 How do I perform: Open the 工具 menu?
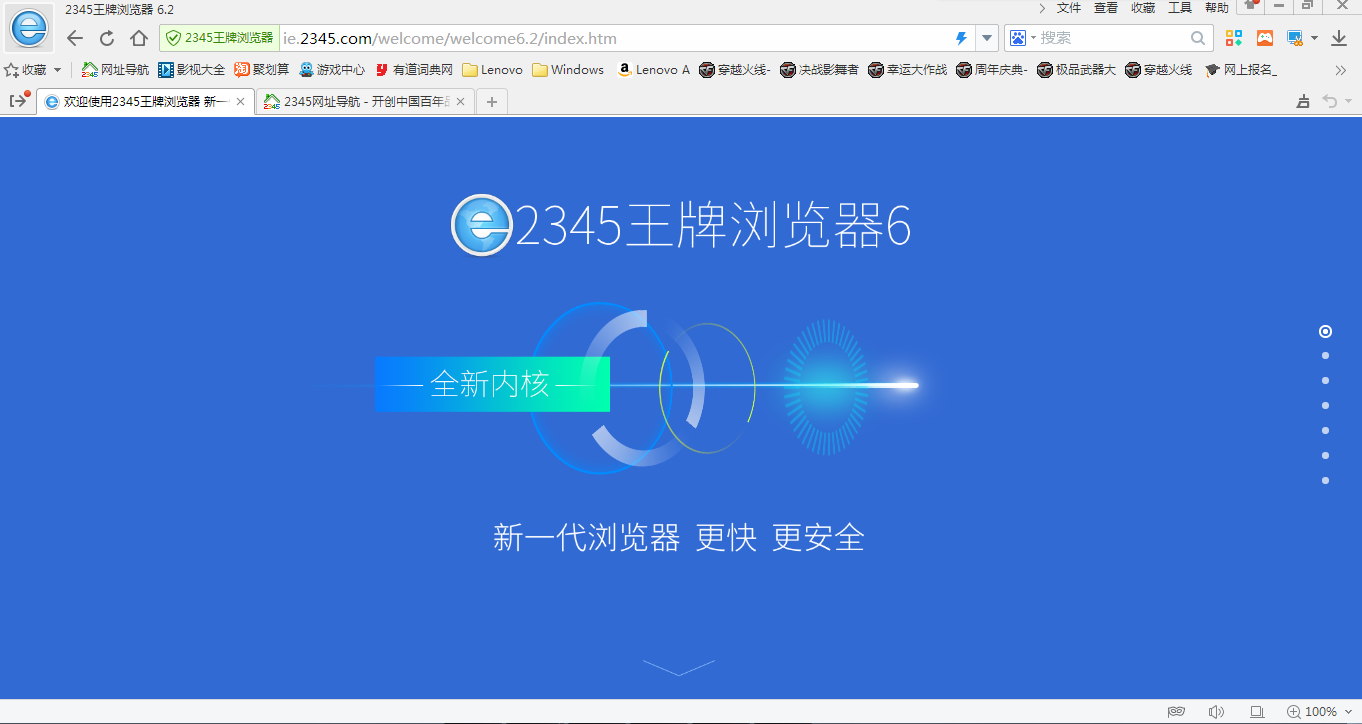[1179, 8]
